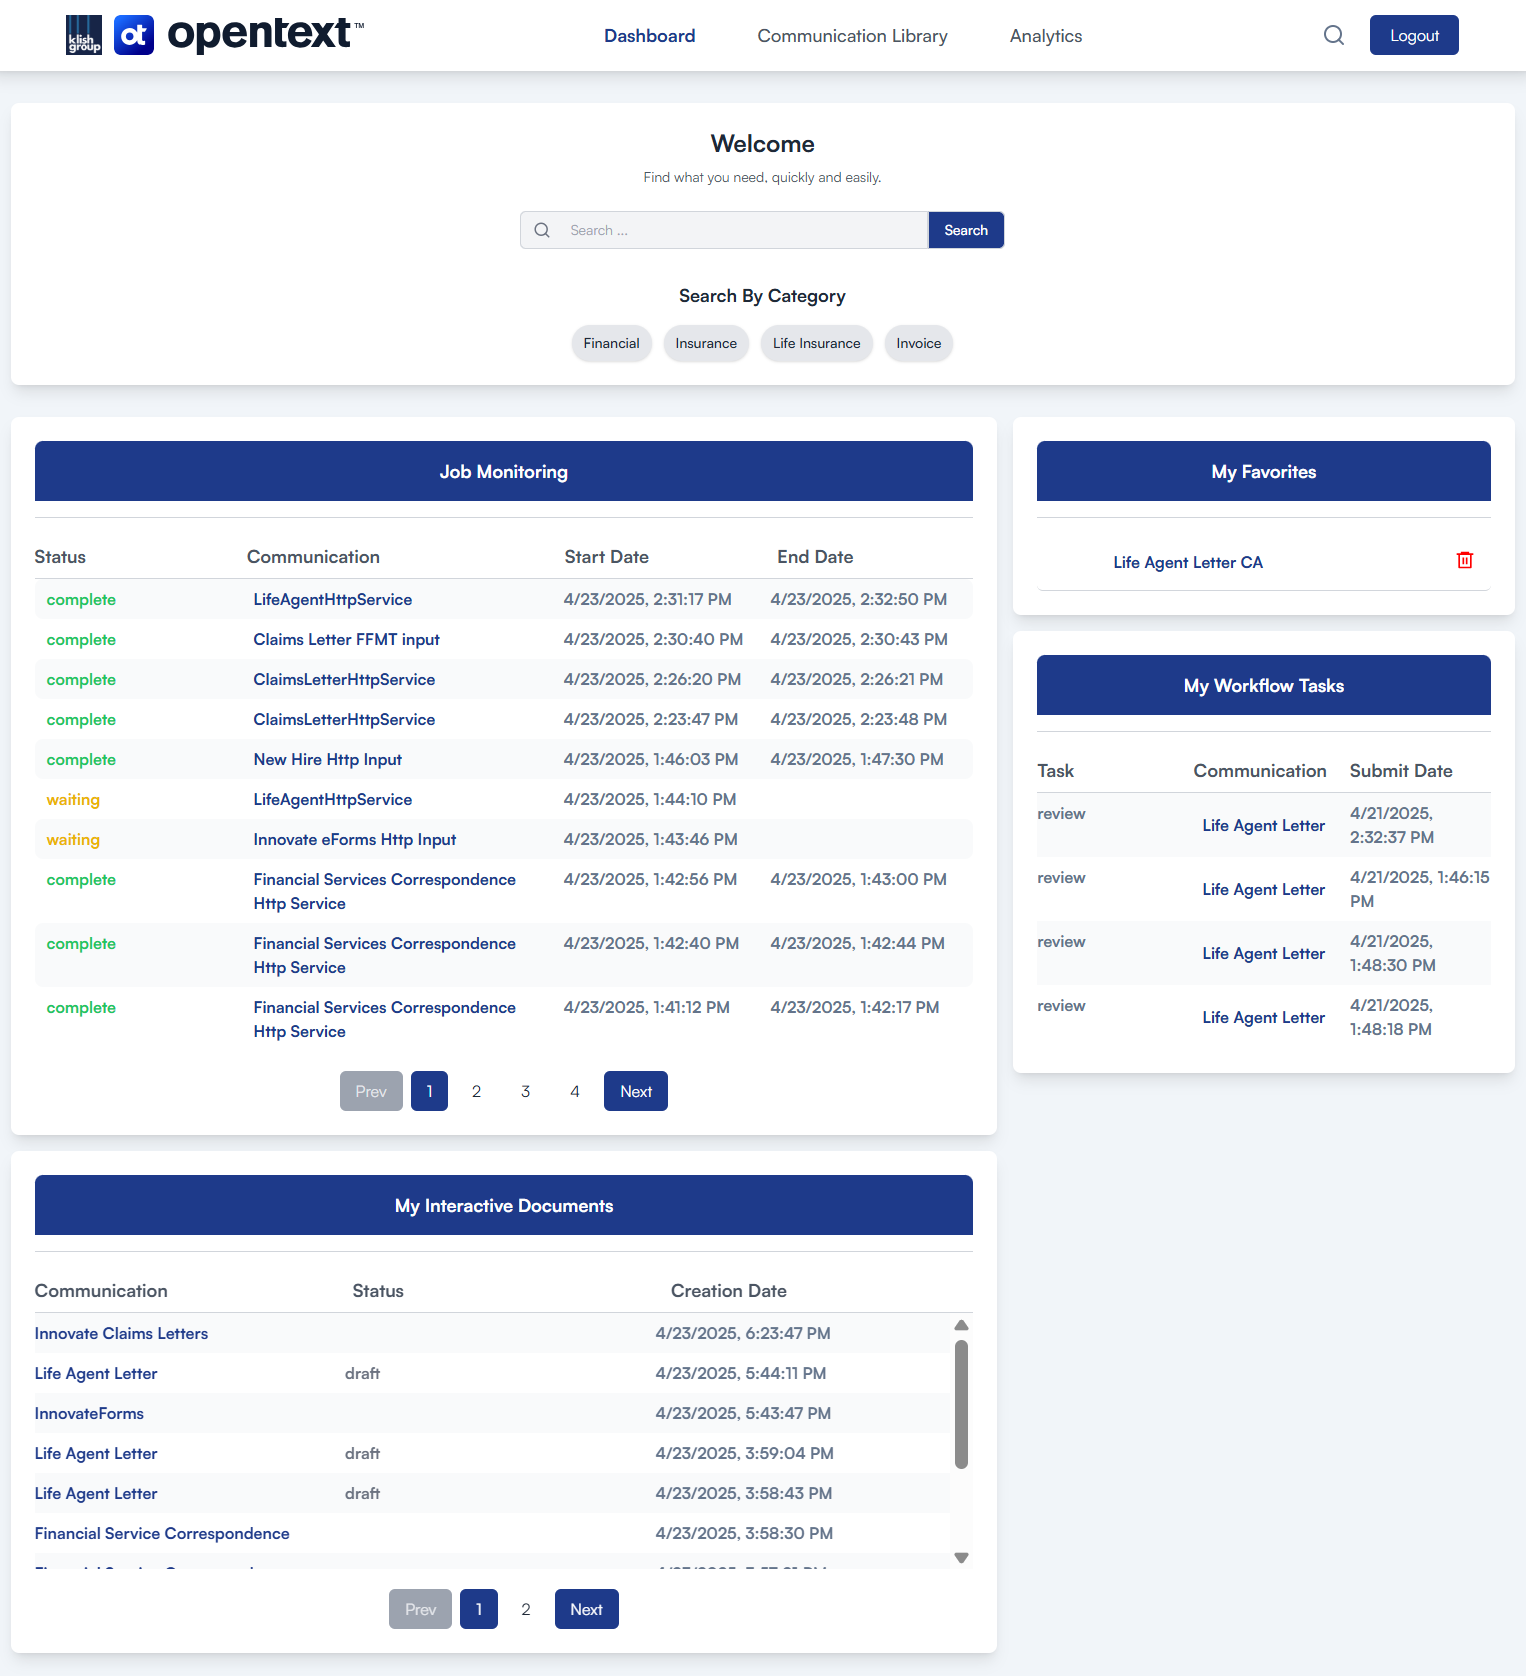Open Life Agent Letter draft created 3:58:43 PM
Viewport: 1526px width, 1676px height.
[x=96, y=1493]
